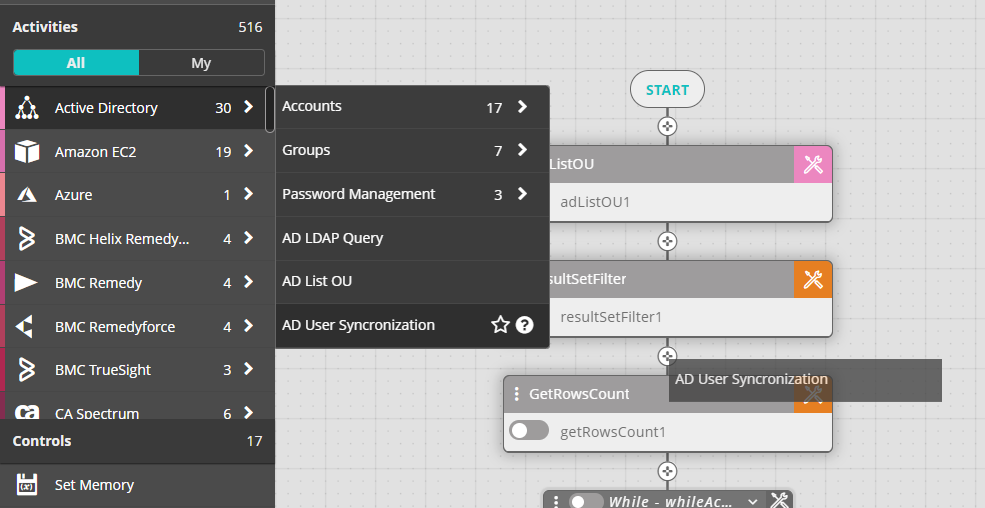This screenshot has width=985, height=508.
Task: Click the Amazon EC2 label
Action: (95, 151)
